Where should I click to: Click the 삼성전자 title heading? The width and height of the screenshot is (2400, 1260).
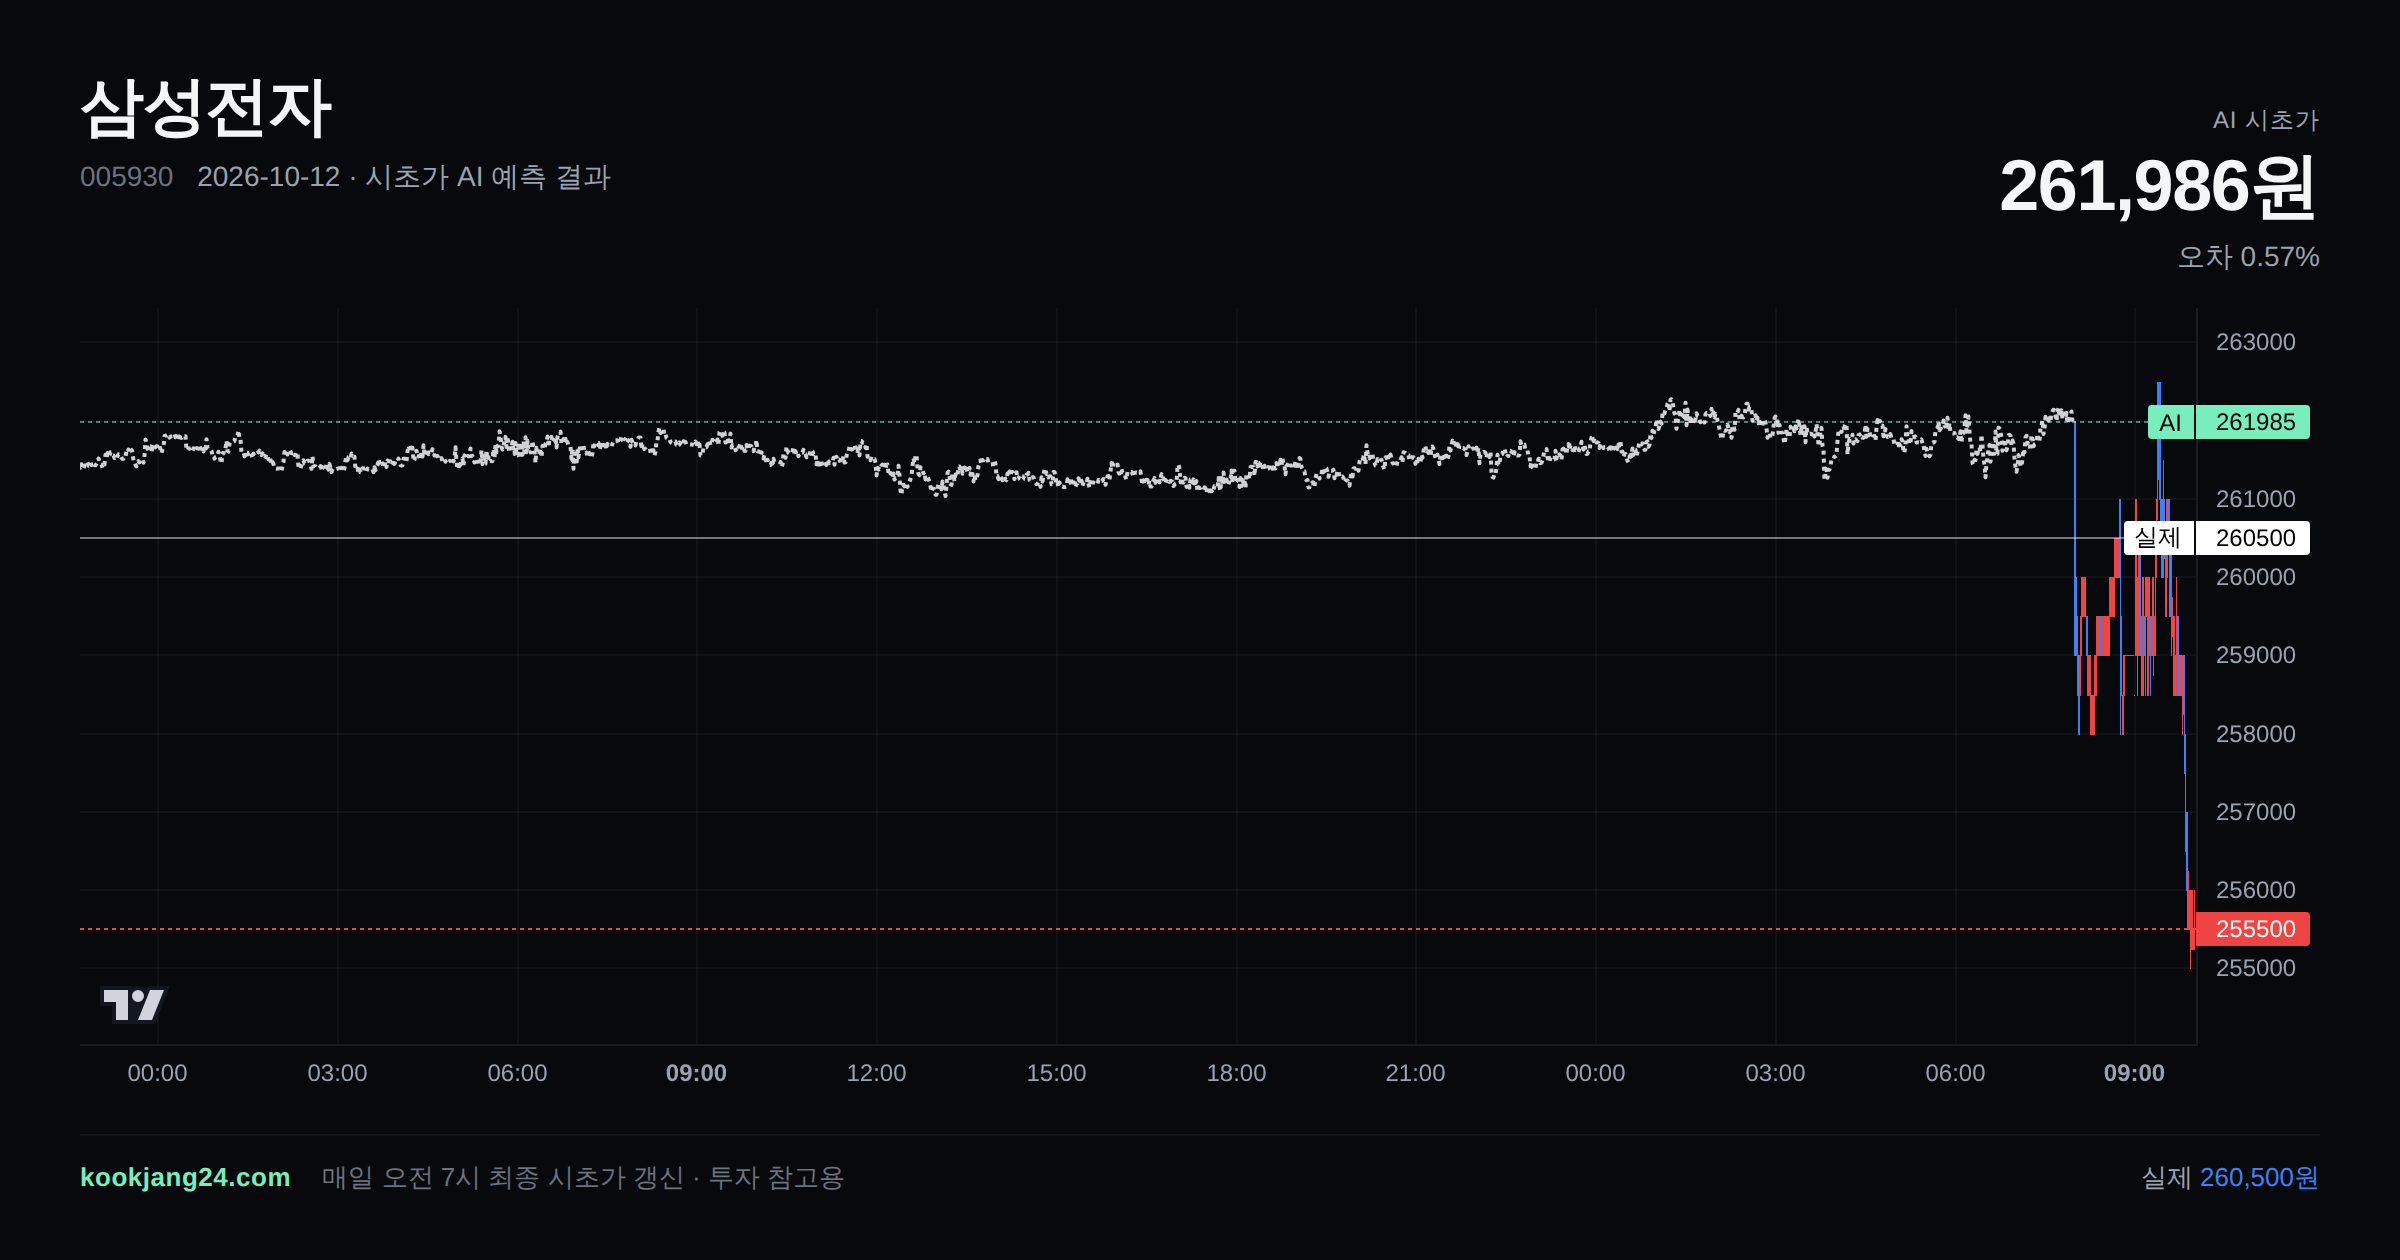tap(206, 108)
